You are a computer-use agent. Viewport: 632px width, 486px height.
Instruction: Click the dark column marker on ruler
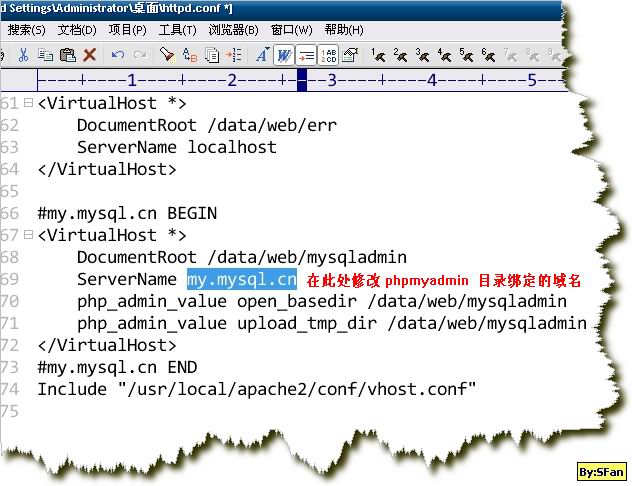[x=302, y=80]
